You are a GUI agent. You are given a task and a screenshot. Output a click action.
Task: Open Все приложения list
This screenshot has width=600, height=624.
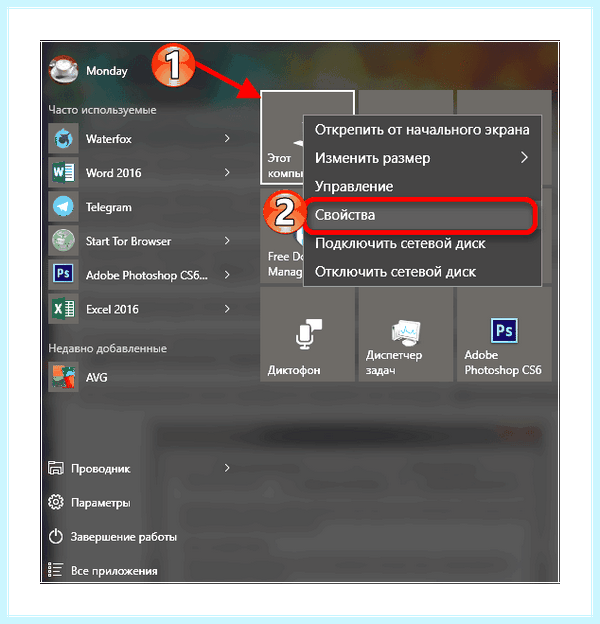click(x=114, y=571)
